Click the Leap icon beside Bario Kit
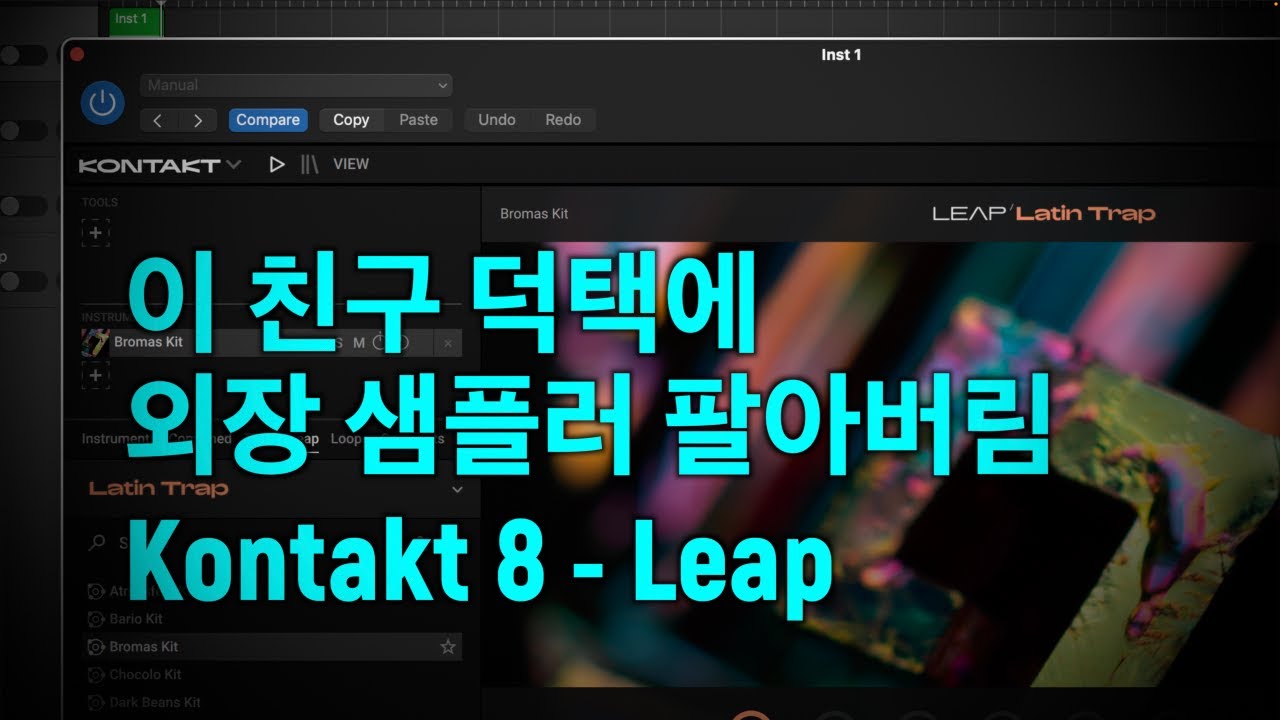Image resolution: width=1280 pixels, height=720 pixels. click(x=96, y=619)
